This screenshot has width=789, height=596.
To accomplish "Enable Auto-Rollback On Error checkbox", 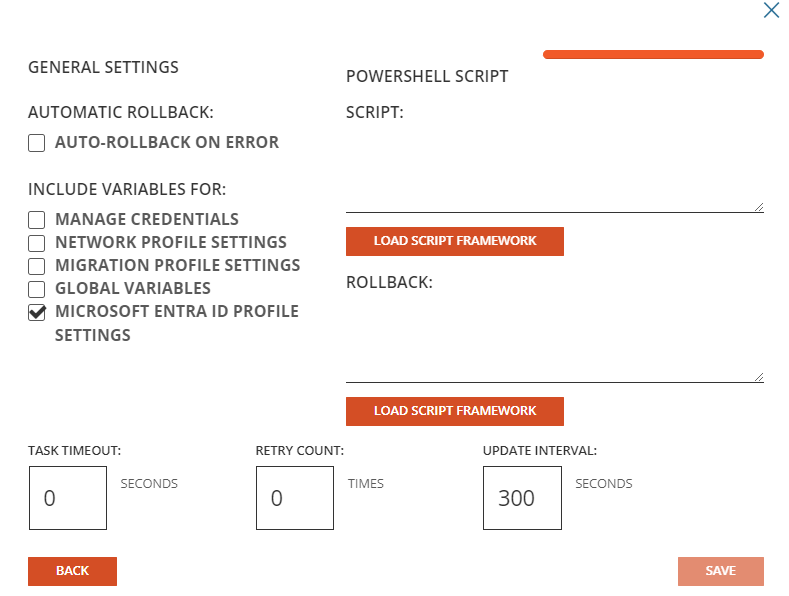I will (x=36, y=143).
